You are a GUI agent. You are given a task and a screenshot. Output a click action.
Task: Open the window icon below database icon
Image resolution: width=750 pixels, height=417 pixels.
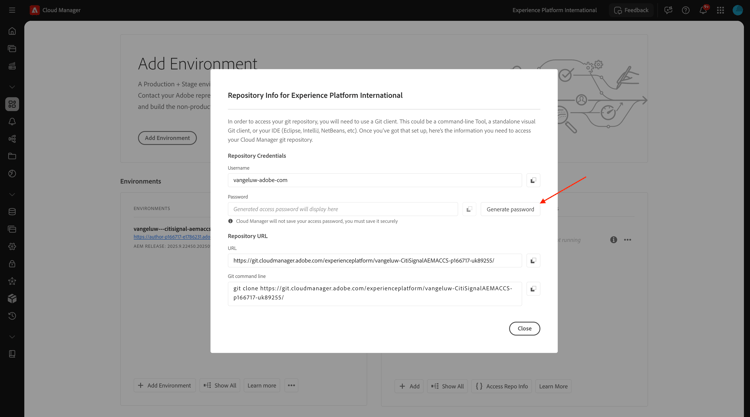click(x=12, y=229)
